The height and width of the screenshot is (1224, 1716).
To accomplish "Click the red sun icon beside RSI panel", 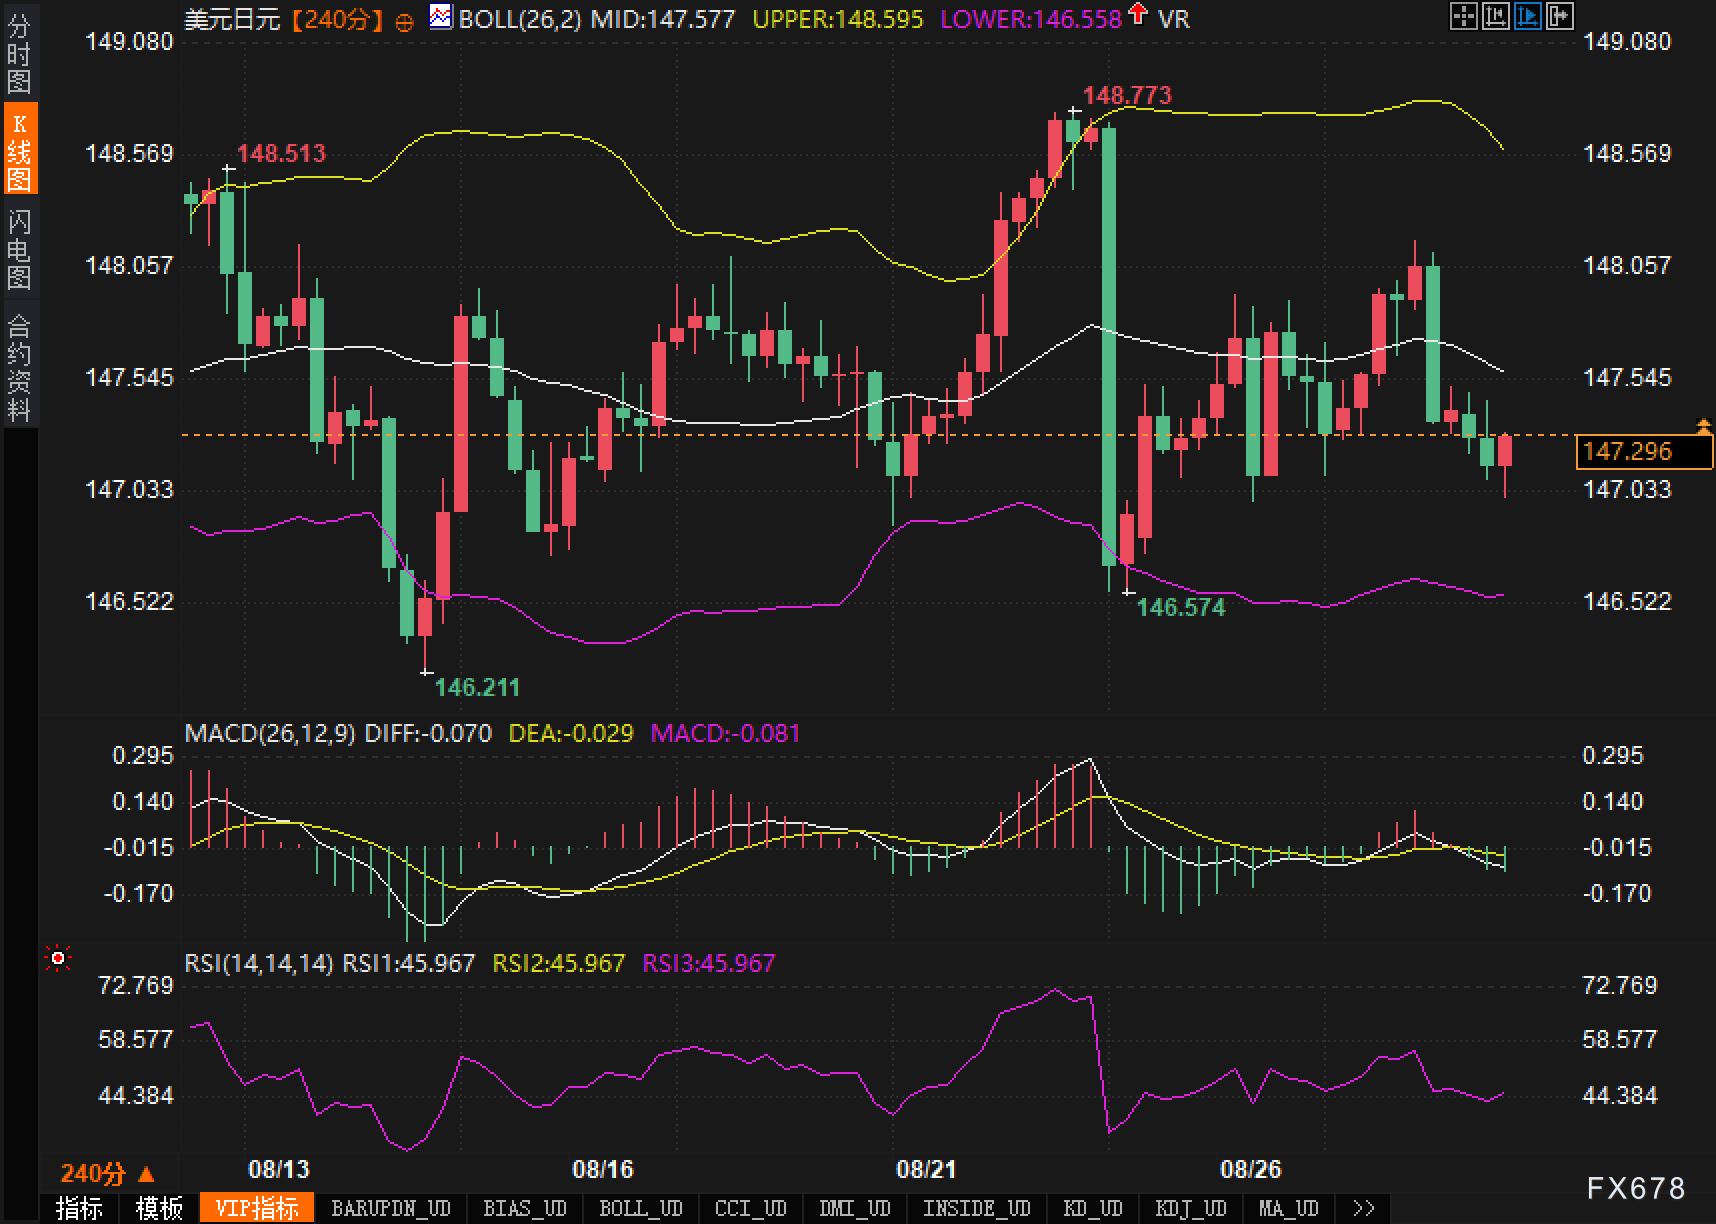I will point(58,959).
